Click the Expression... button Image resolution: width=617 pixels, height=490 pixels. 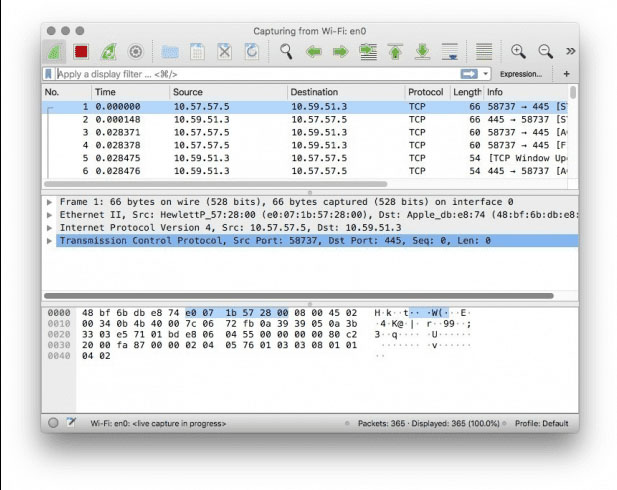[521, 74]
